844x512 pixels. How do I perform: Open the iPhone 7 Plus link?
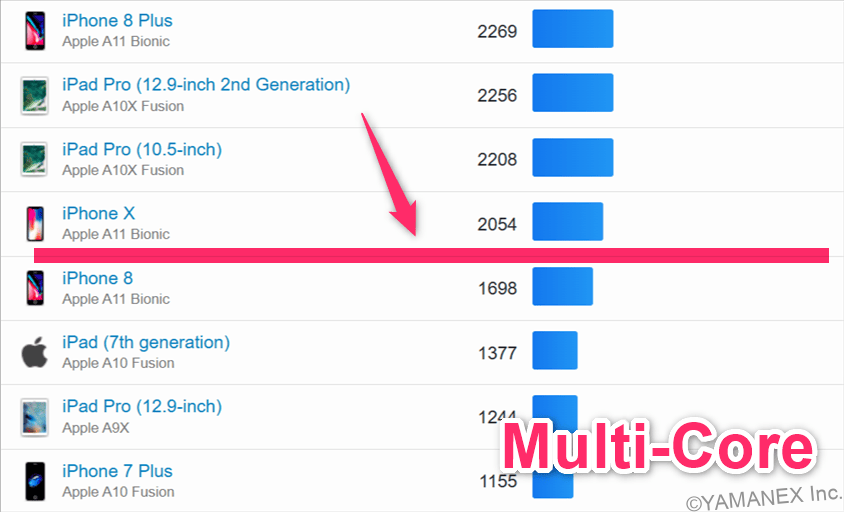coord(117,471)
